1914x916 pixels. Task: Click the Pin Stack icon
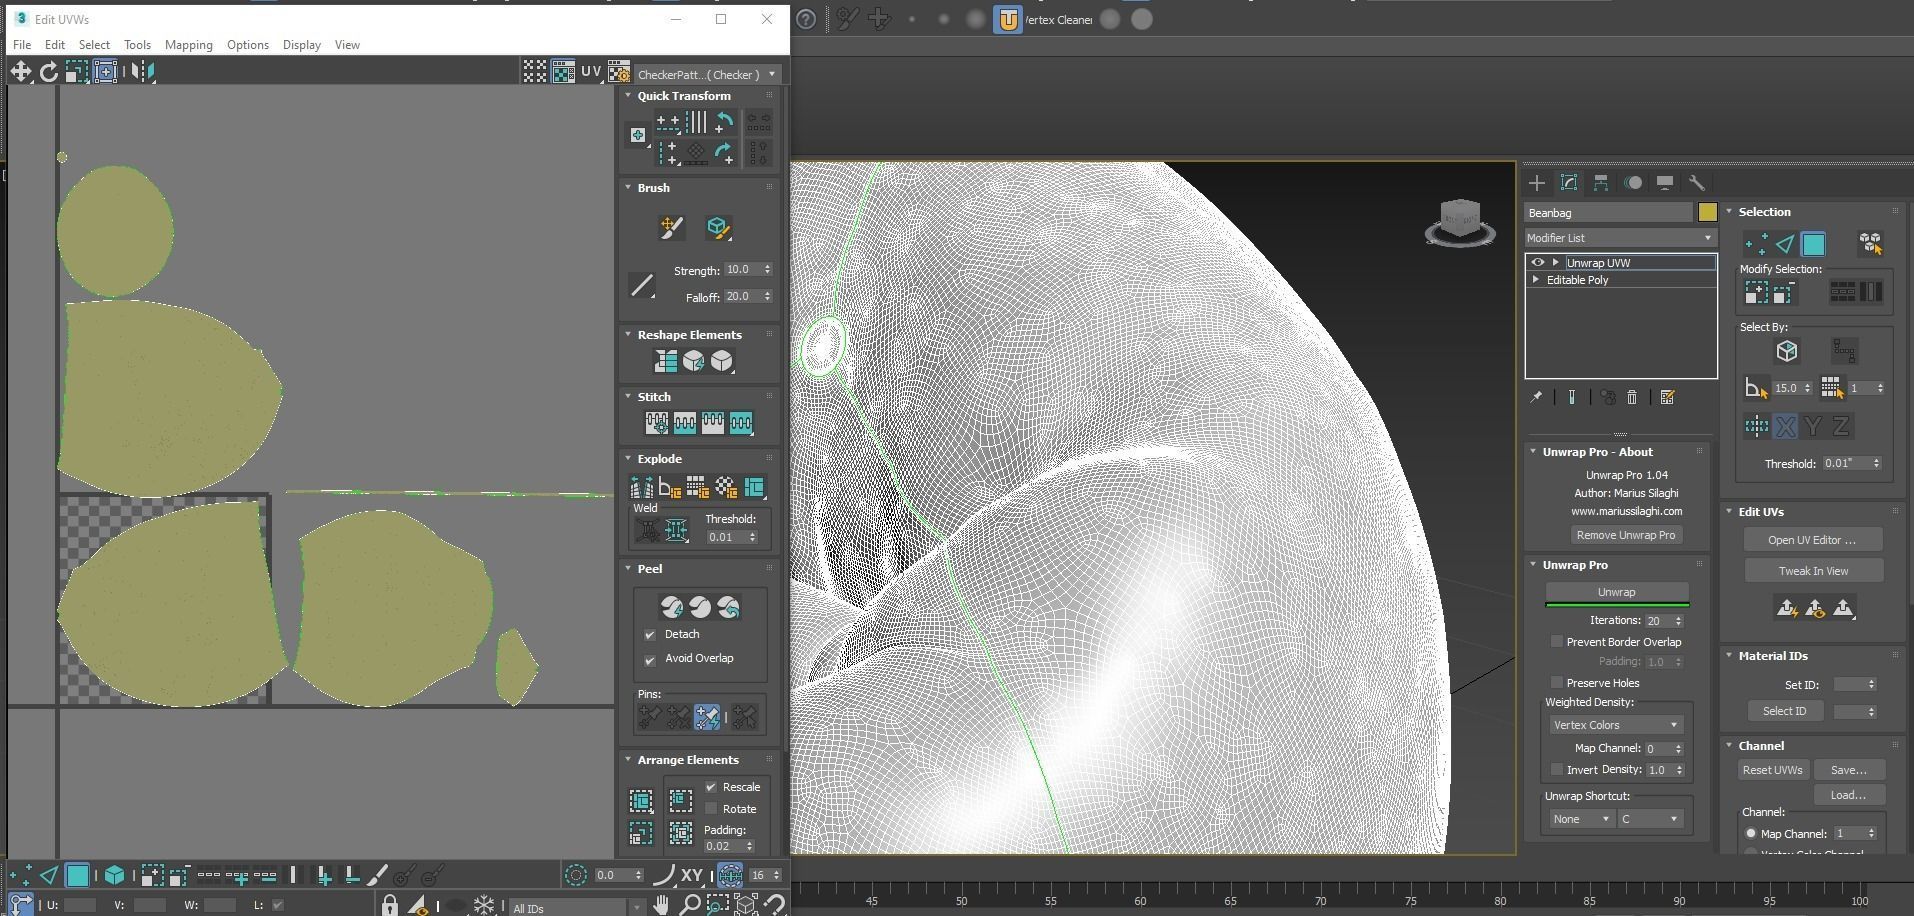(x=1536, y=398)
